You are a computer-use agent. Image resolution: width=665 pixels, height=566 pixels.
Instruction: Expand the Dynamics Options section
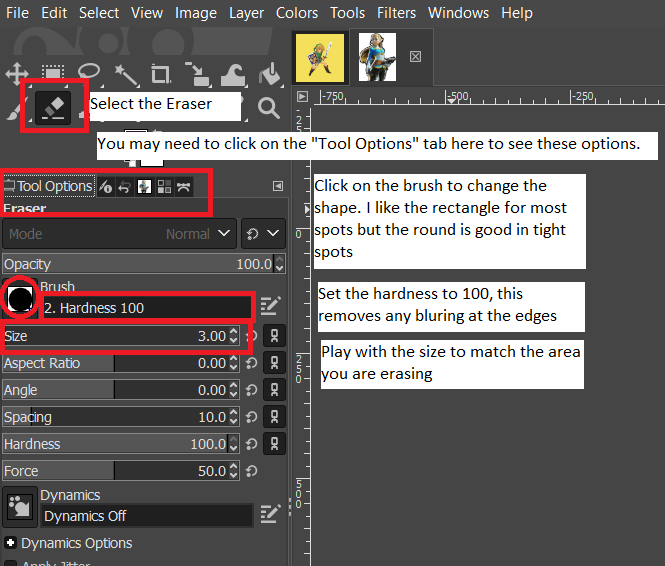(x=11, y=543)
